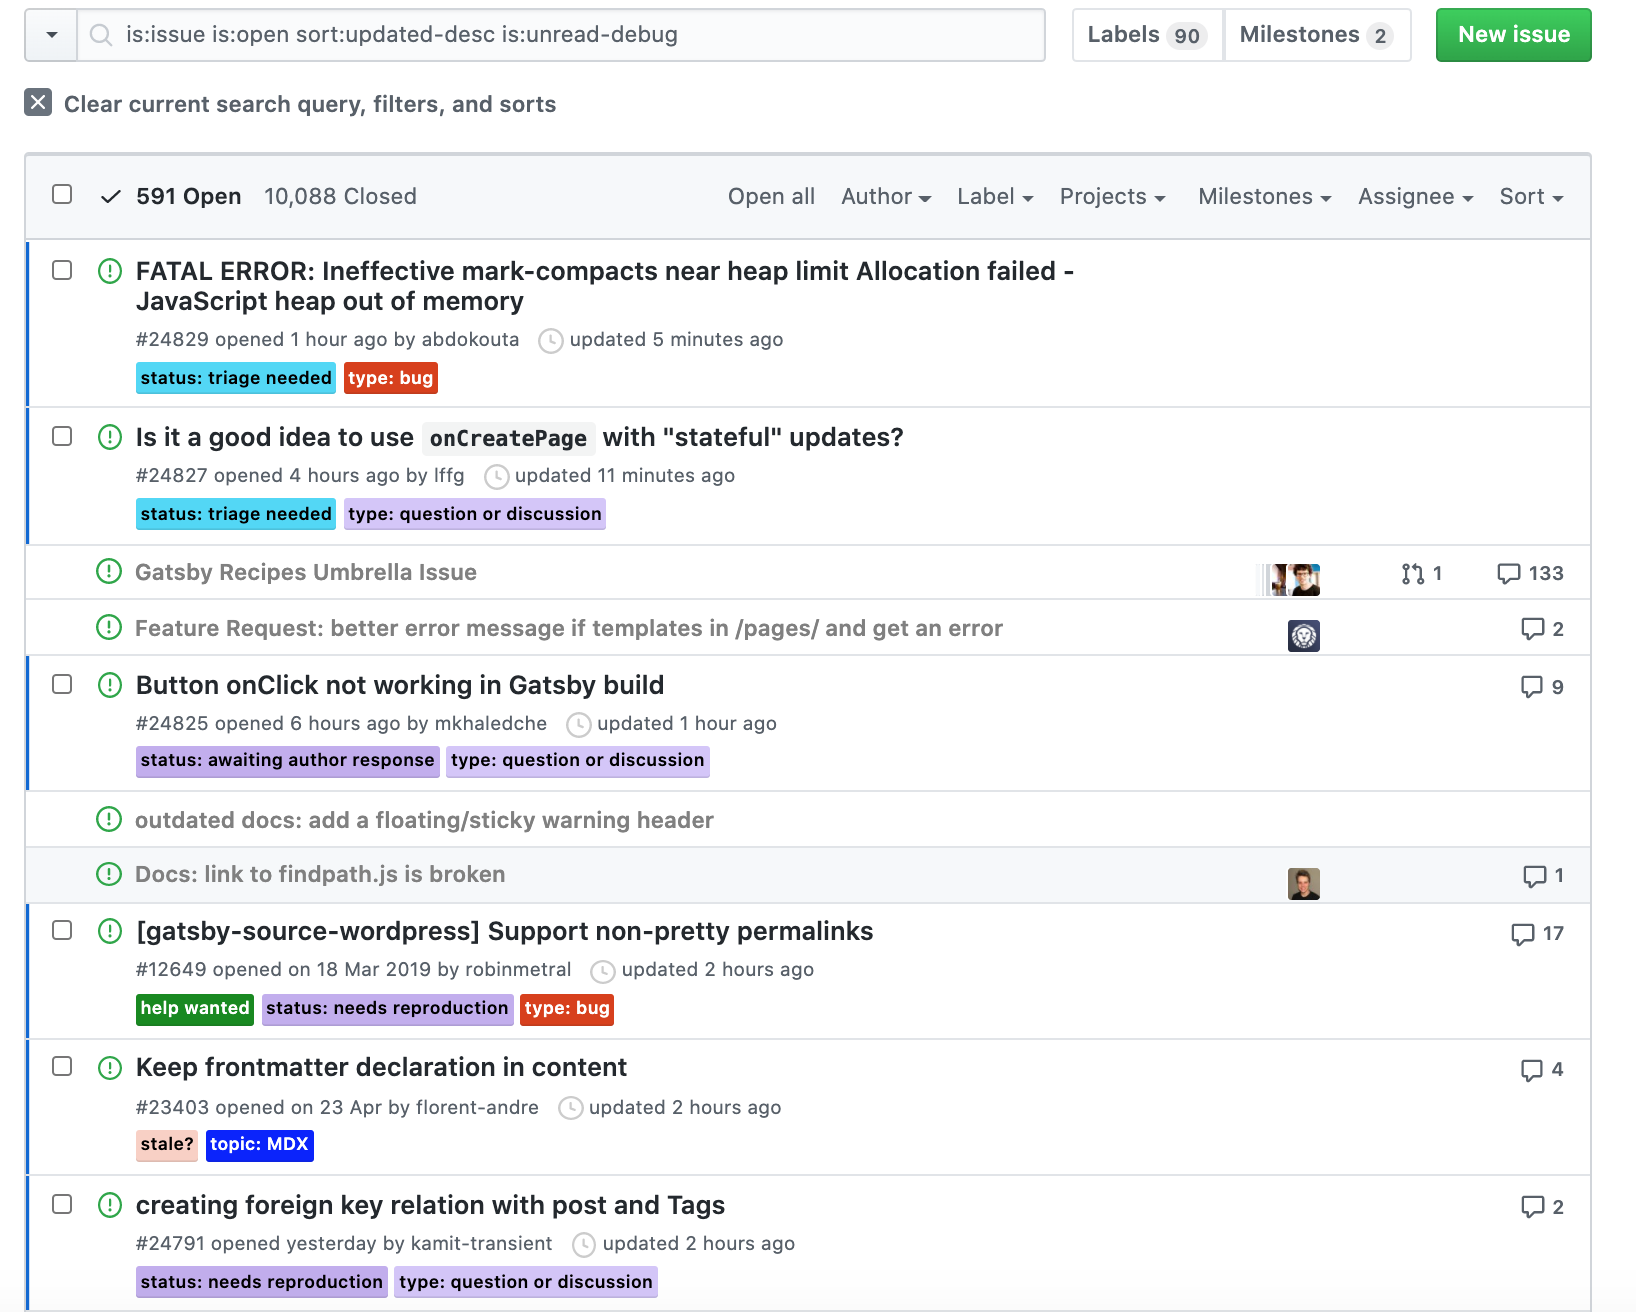Filter by green 'help wanted' label
The image size is (1636, 1312).
pyautogui.click(x=195, y=1008)
